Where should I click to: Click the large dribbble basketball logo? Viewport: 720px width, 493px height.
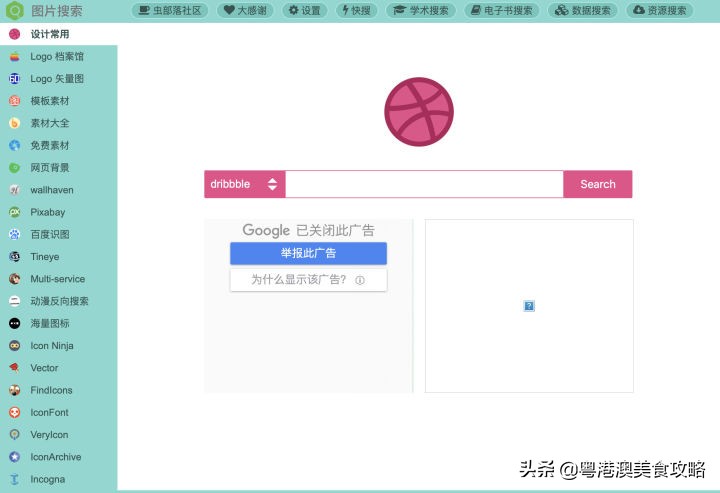[x=419, y=112]
